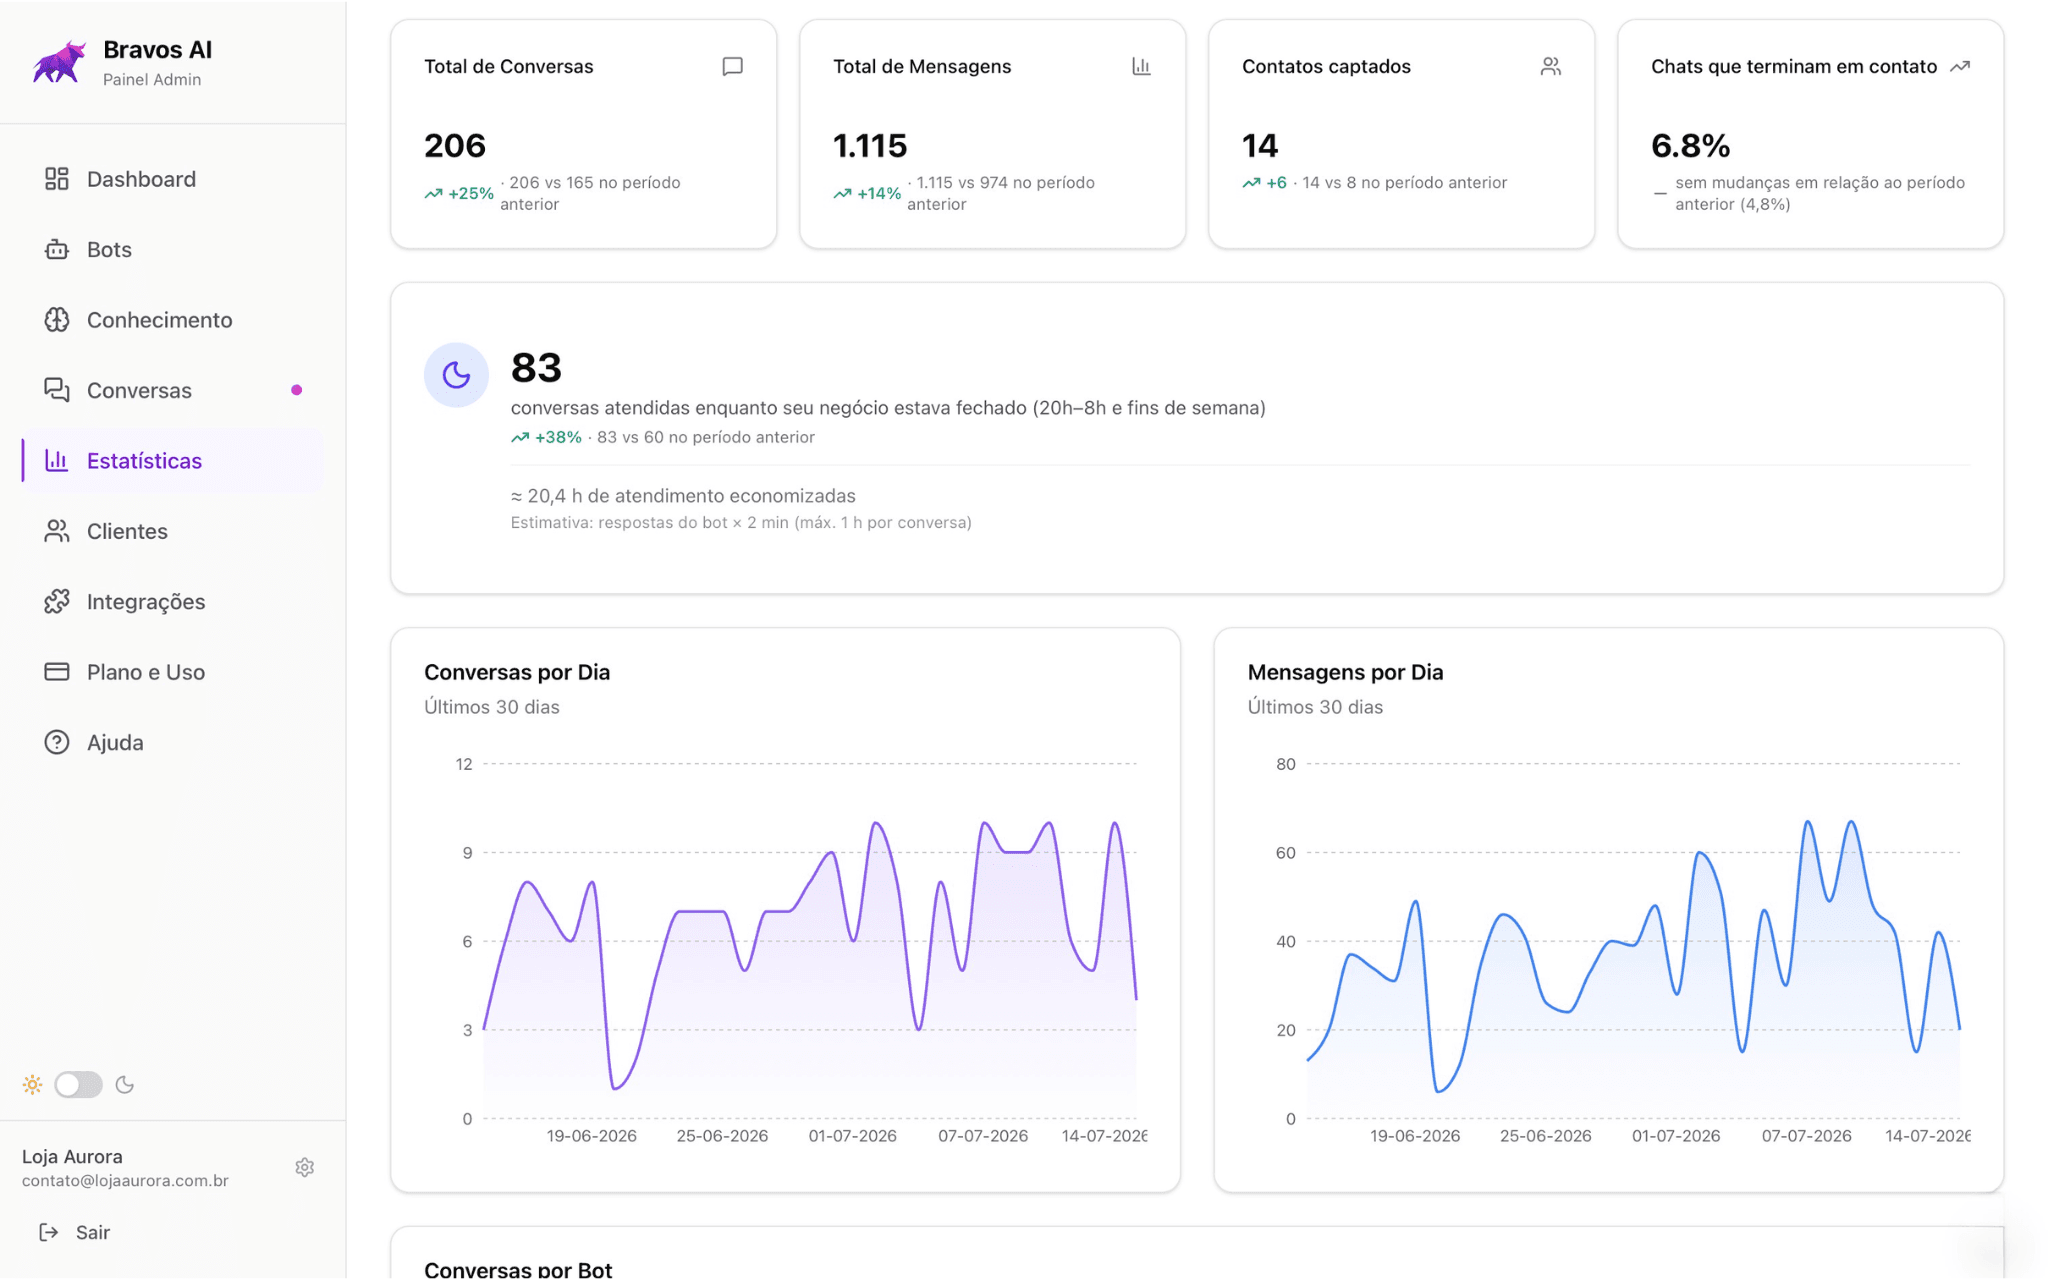Open the Integrações page

coord(172,602)
